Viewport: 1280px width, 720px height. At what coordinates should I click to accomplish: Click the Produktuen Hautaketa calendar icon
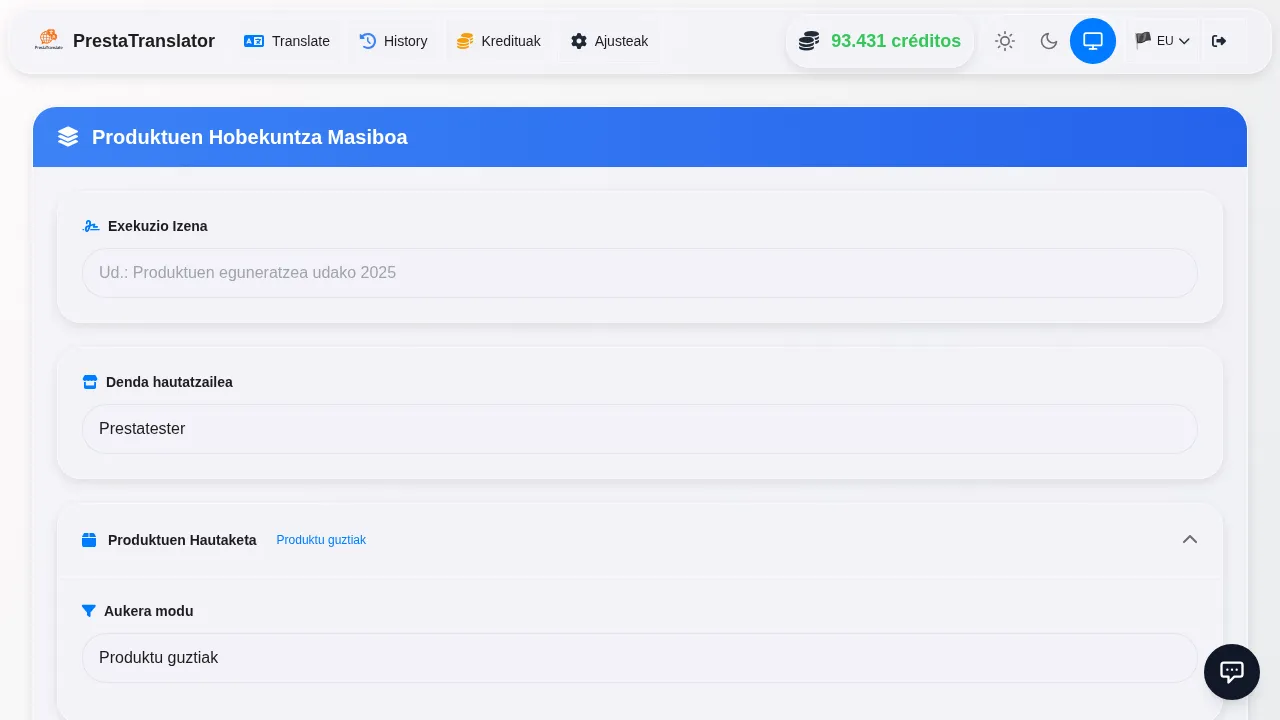89,540
